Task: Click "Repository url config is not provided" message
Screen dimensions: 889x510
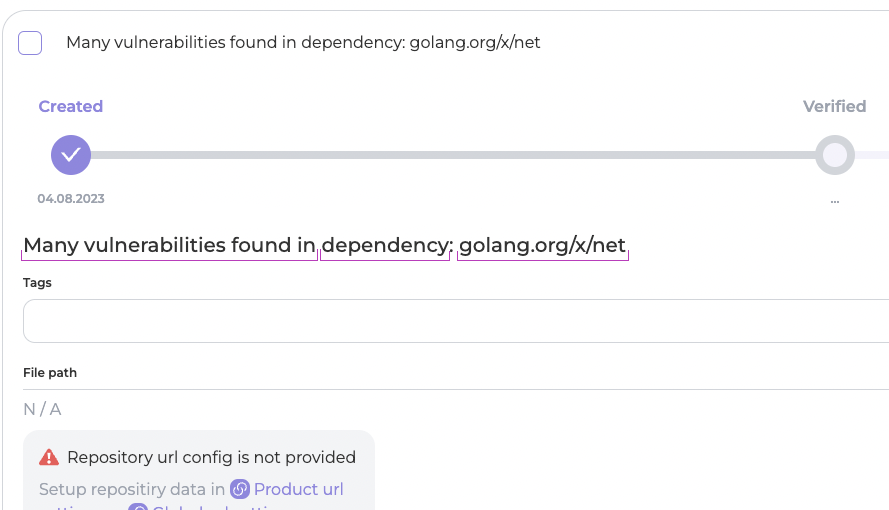Action: (x=211, y=458)
